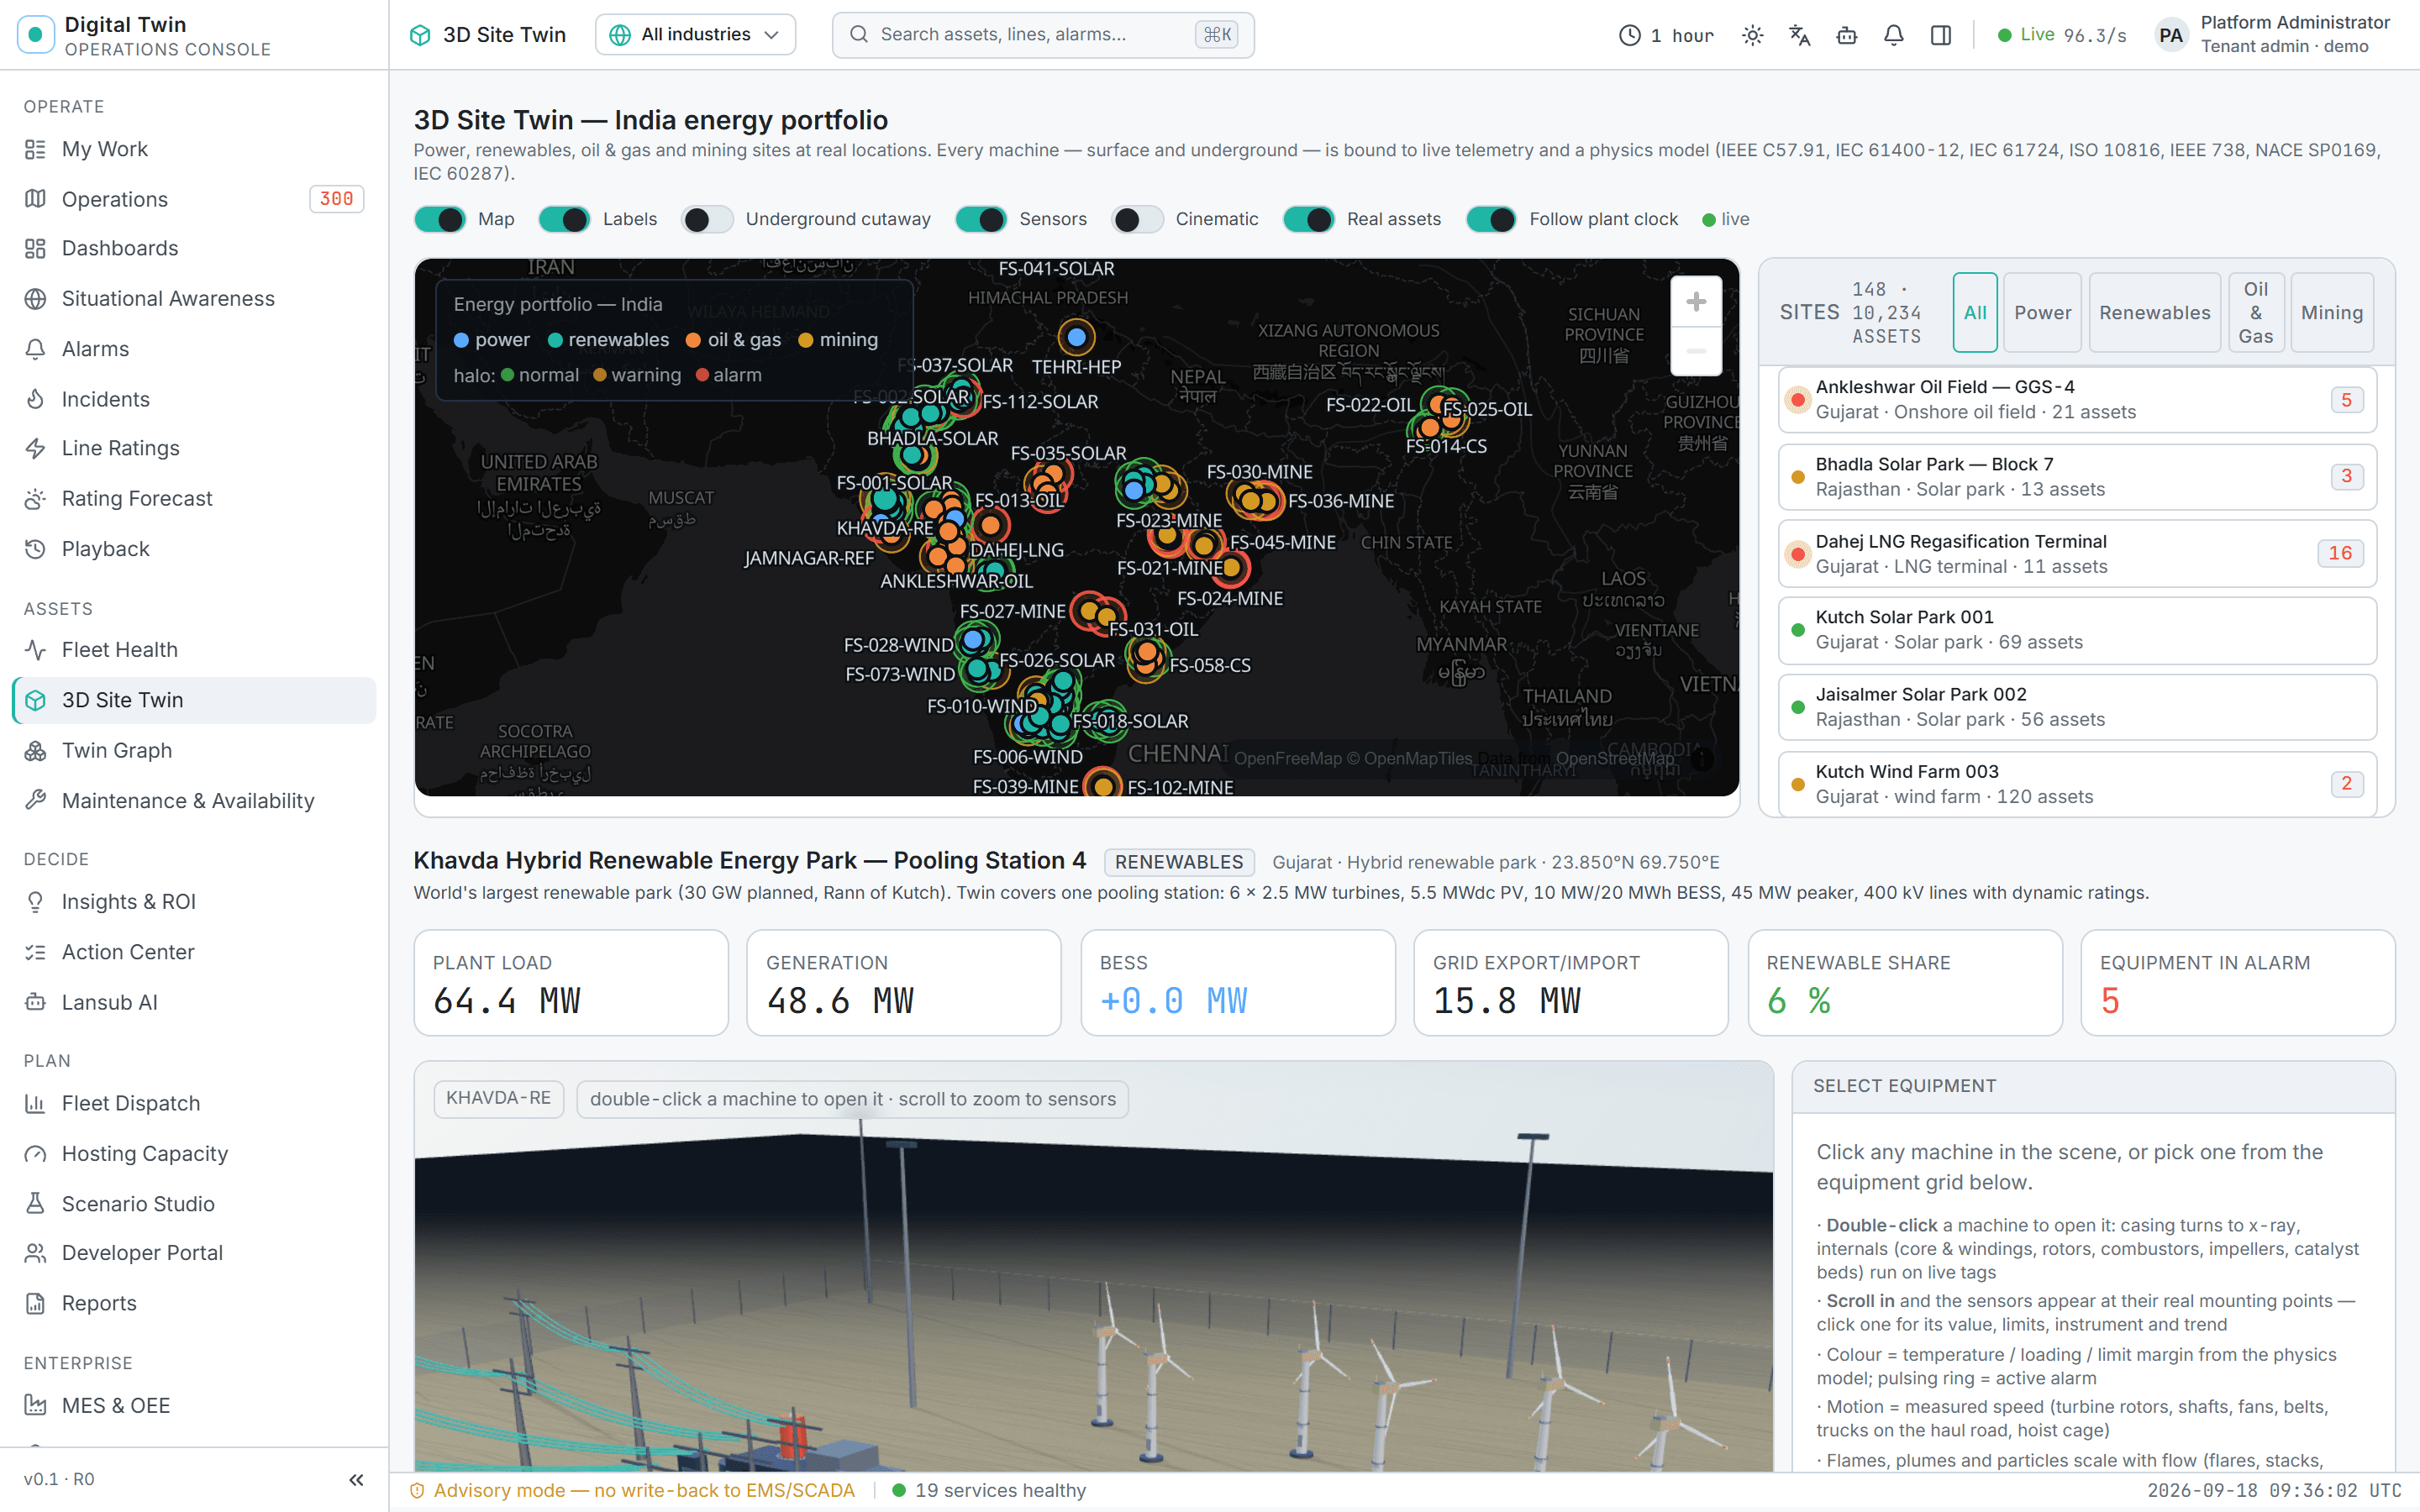Toggle side panel layout icon in header
Image resolution: width=2420 pixels, height=1512 pixels.
(x=1941, y=35)
